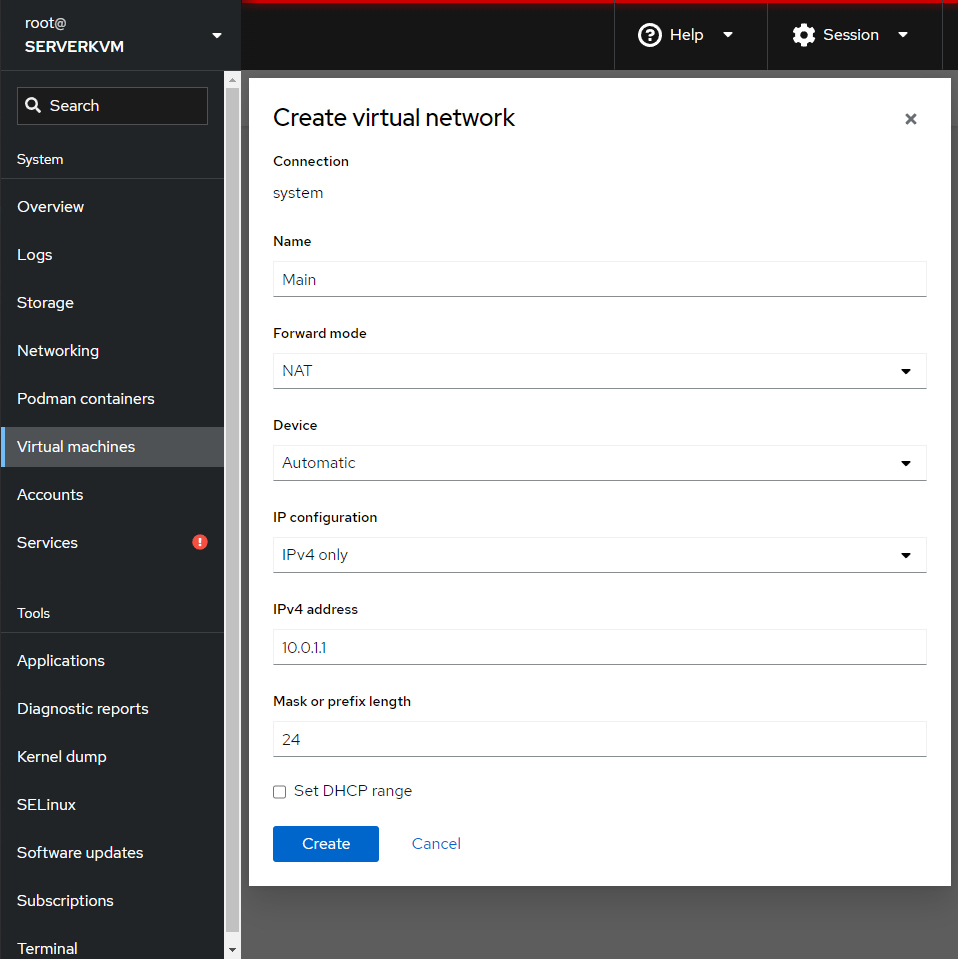Close the Create virtual network dialog
The image size is (958, 959).
[910, 119]
